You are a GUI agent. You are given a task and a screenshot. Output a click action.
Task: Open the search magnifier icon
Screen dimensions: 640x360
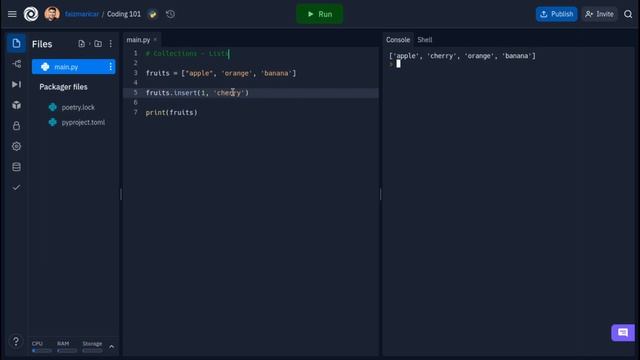pyautogui.click(x=628, y=14)
